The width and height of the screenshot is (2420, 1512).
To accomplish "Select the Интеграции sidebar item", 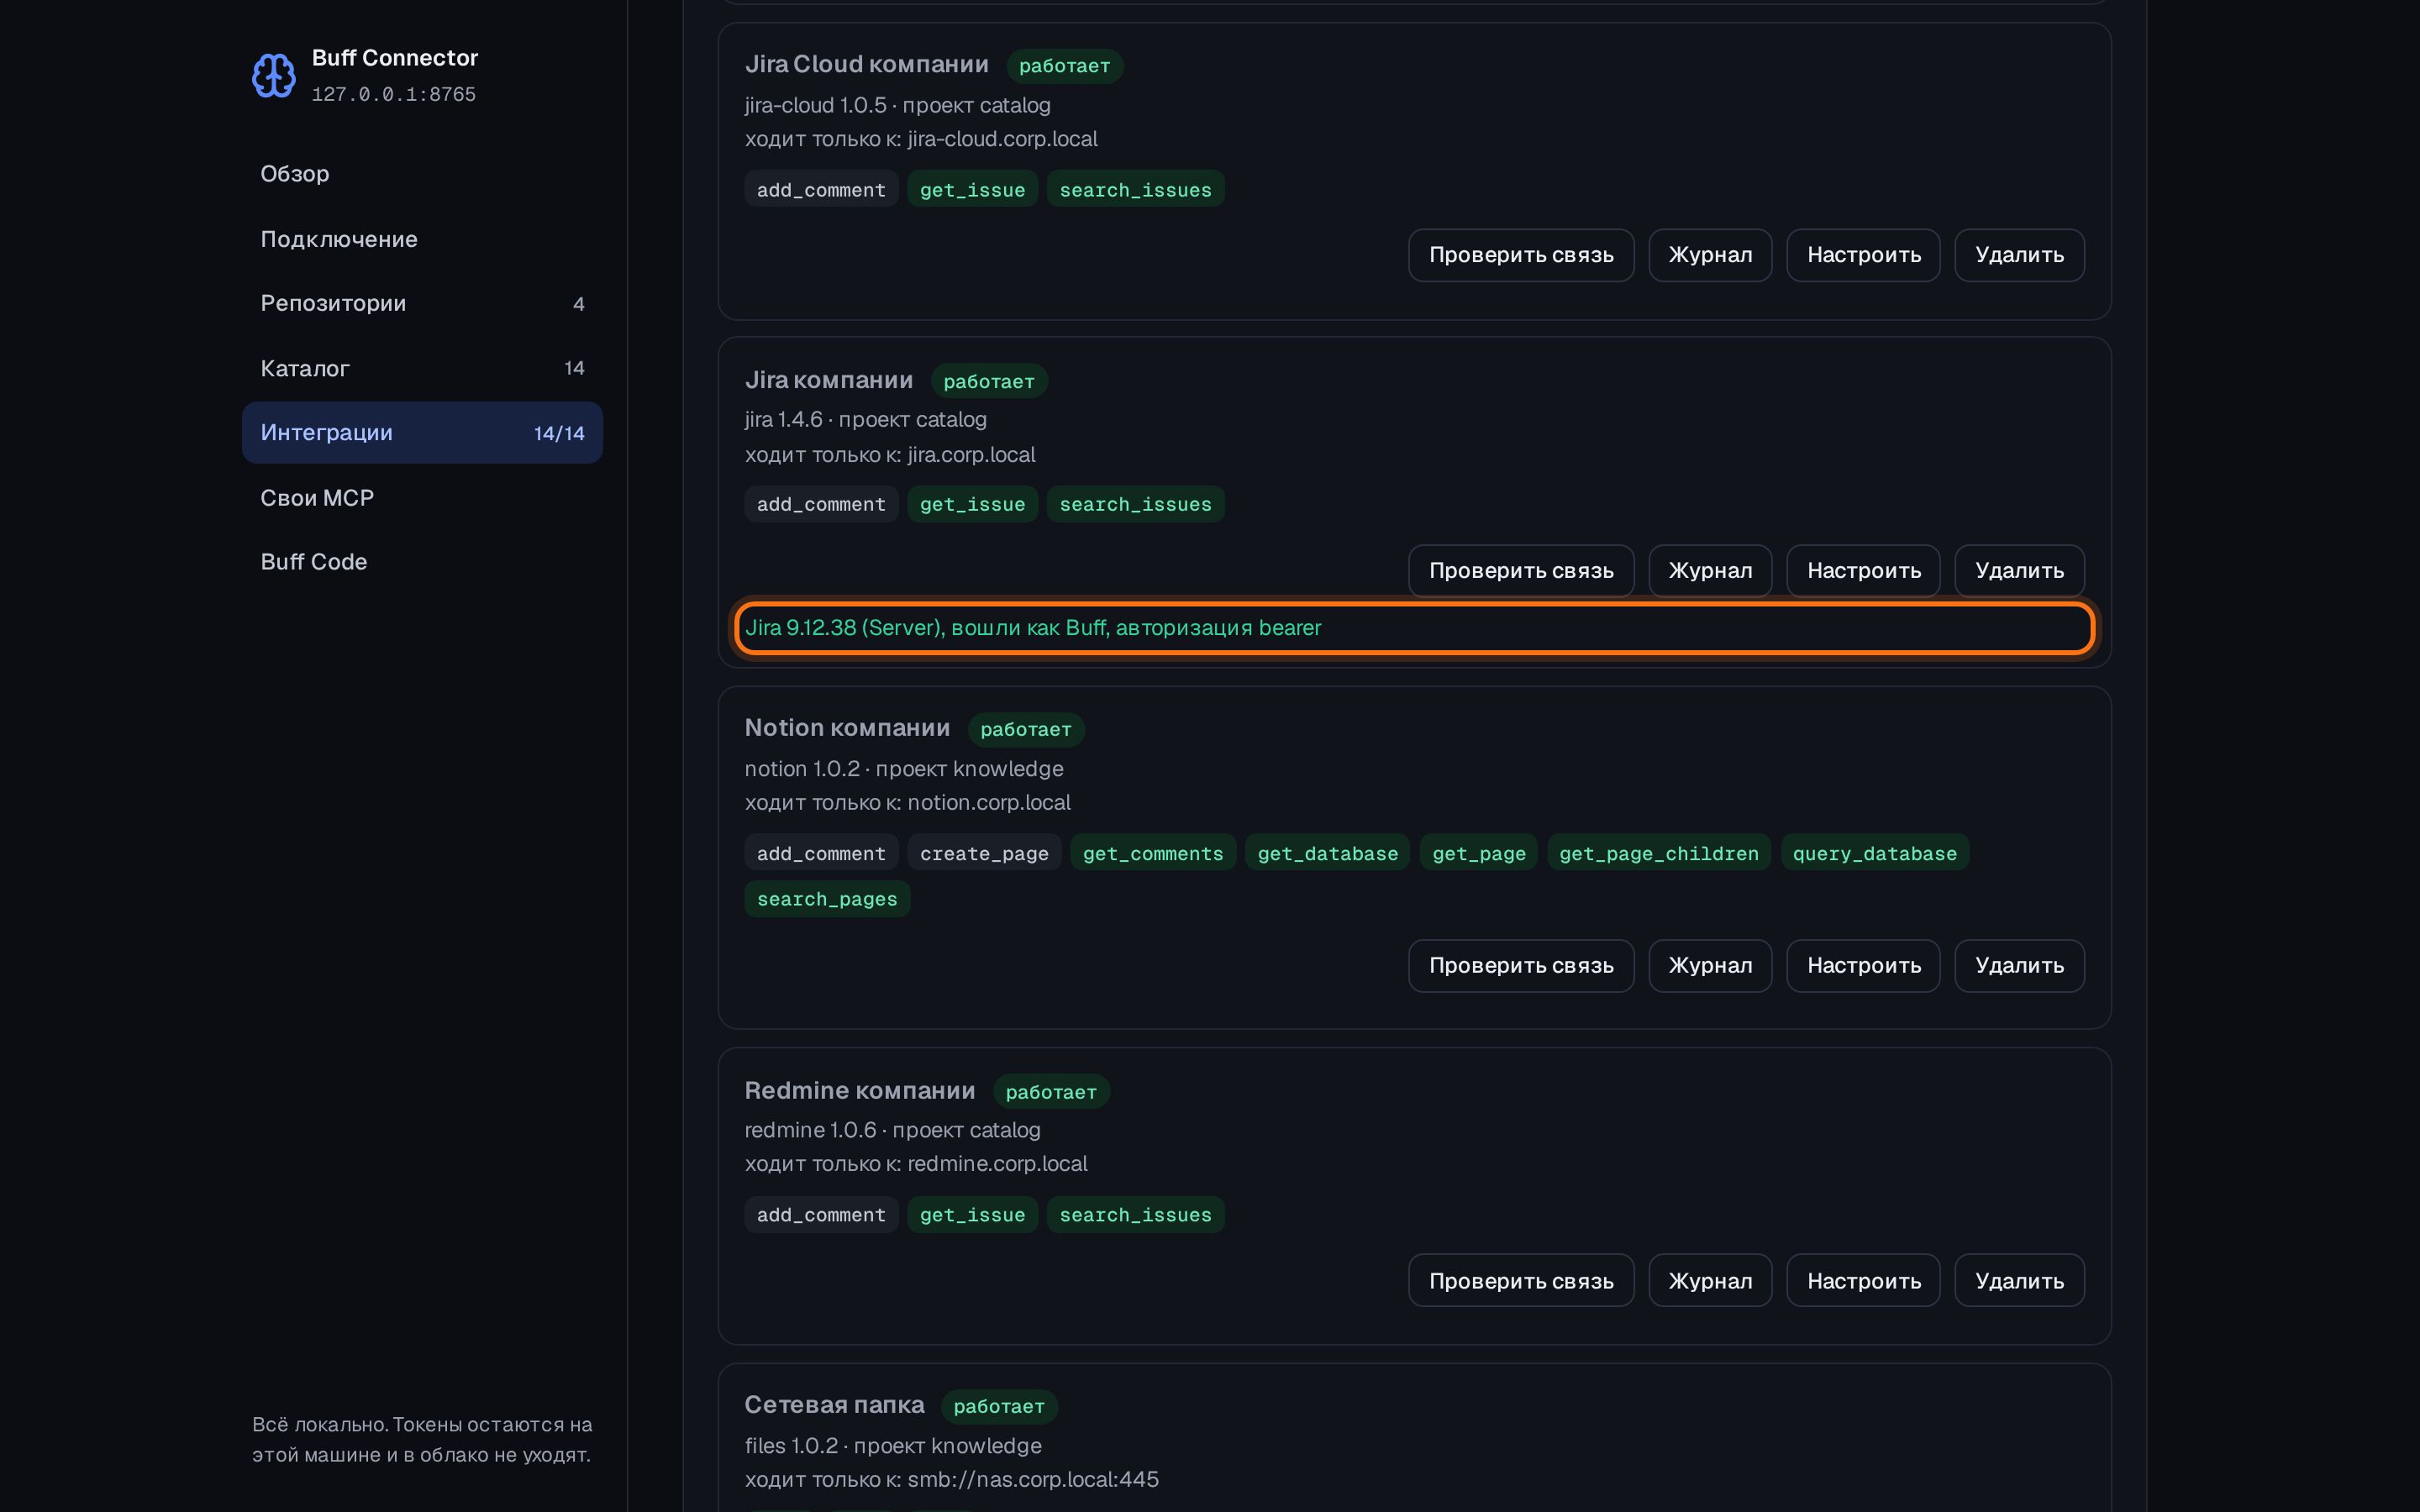I will point(422,433).
